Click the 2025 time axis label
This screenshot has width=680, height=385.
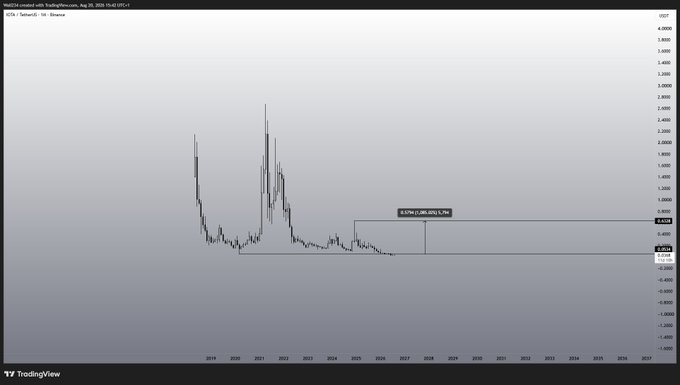coord(356,359)
